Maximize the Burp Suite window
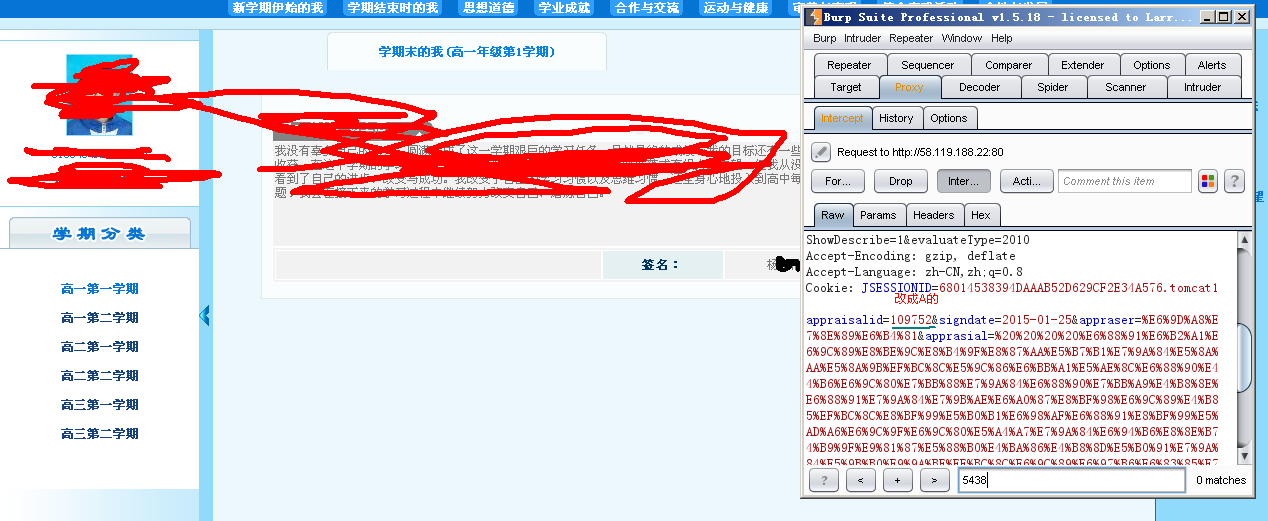Viewport: 1268px width, 521px height. [1222, 17]
